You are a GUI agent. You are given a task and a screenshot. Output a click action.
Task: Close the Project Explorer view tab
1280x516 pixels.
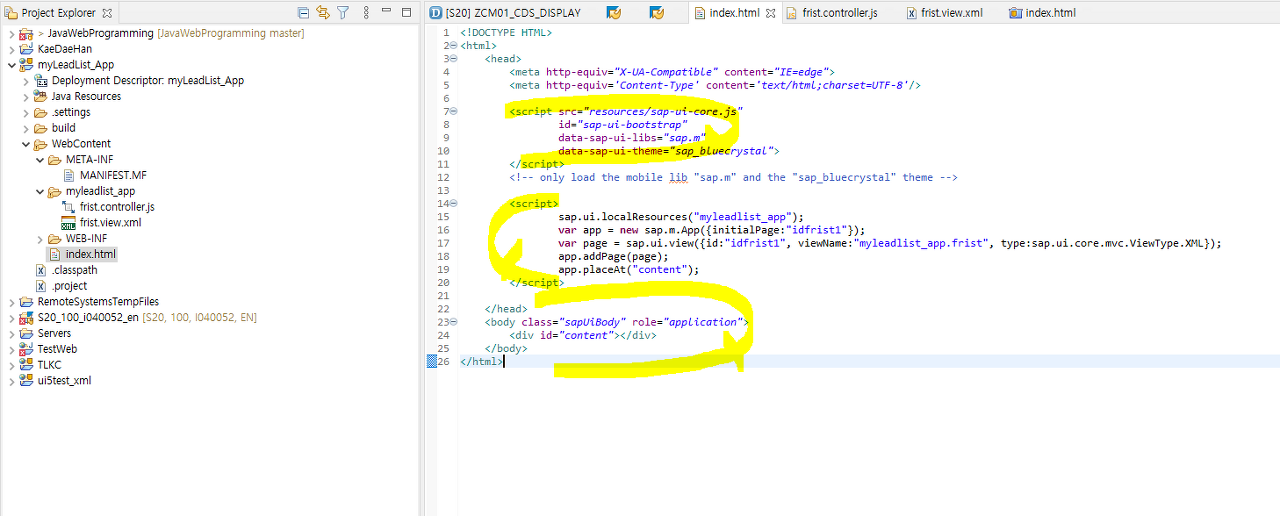click(107, 13)
